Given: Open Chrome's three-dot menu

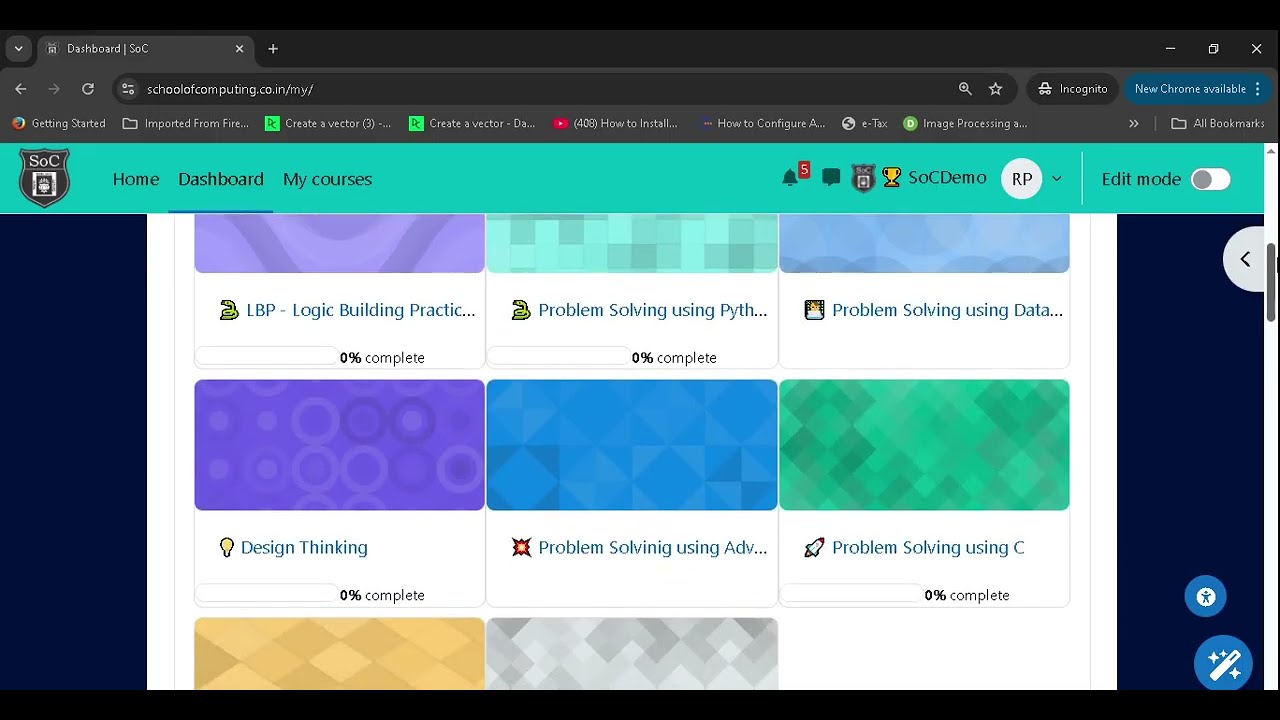Looking at the screenshot, I should coord(1257,89).
